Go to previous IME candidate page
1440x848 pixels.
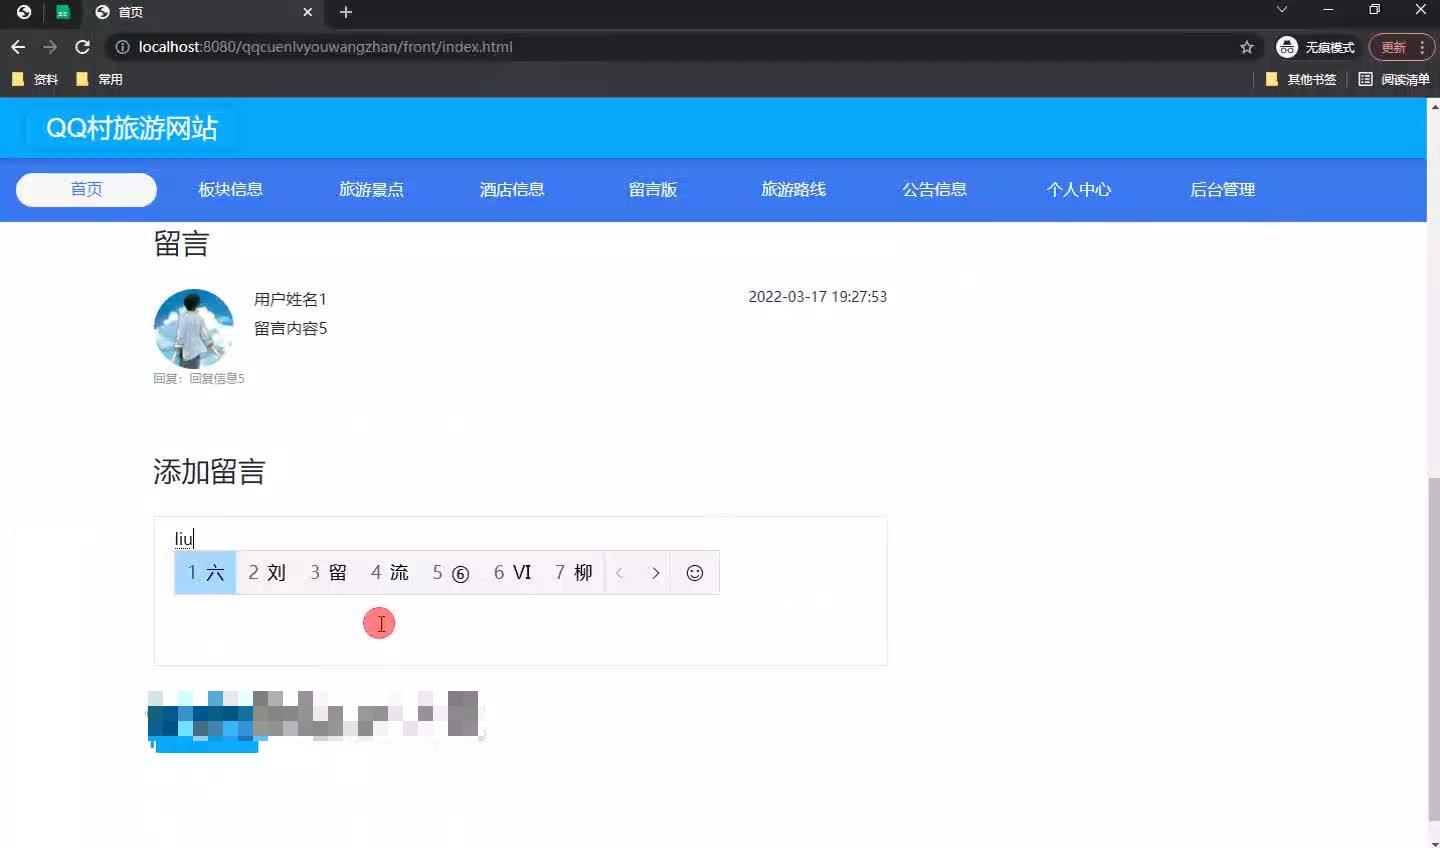pos(620,573)
